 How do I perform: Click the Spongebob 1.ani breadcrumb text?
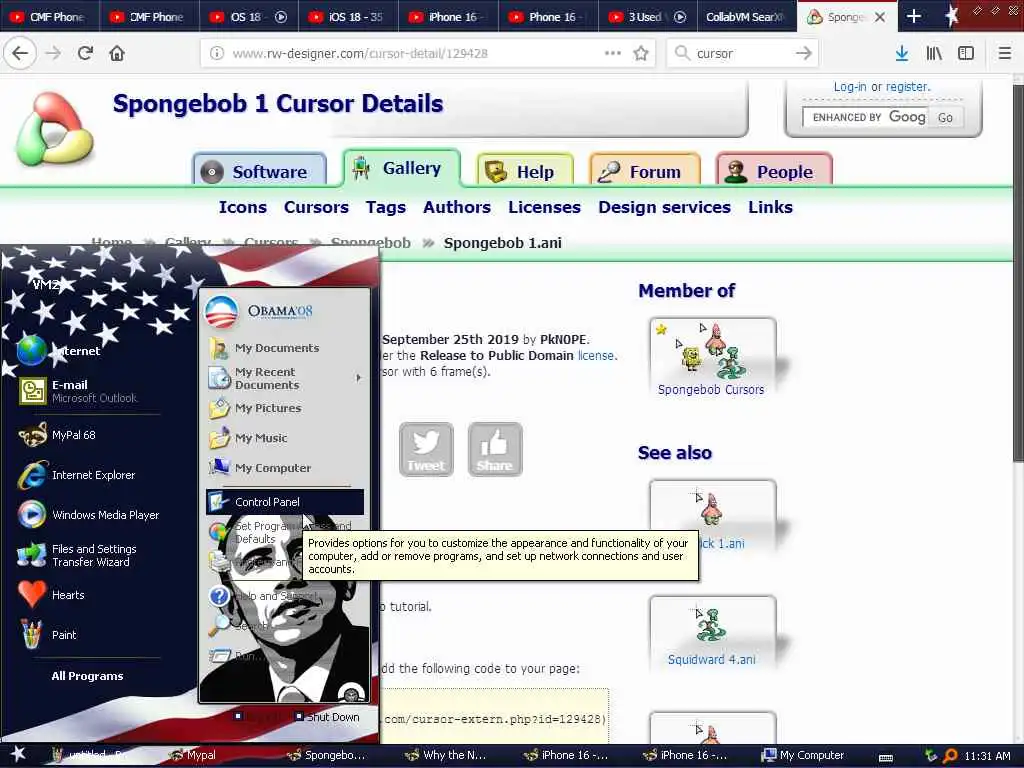(502, 243)
